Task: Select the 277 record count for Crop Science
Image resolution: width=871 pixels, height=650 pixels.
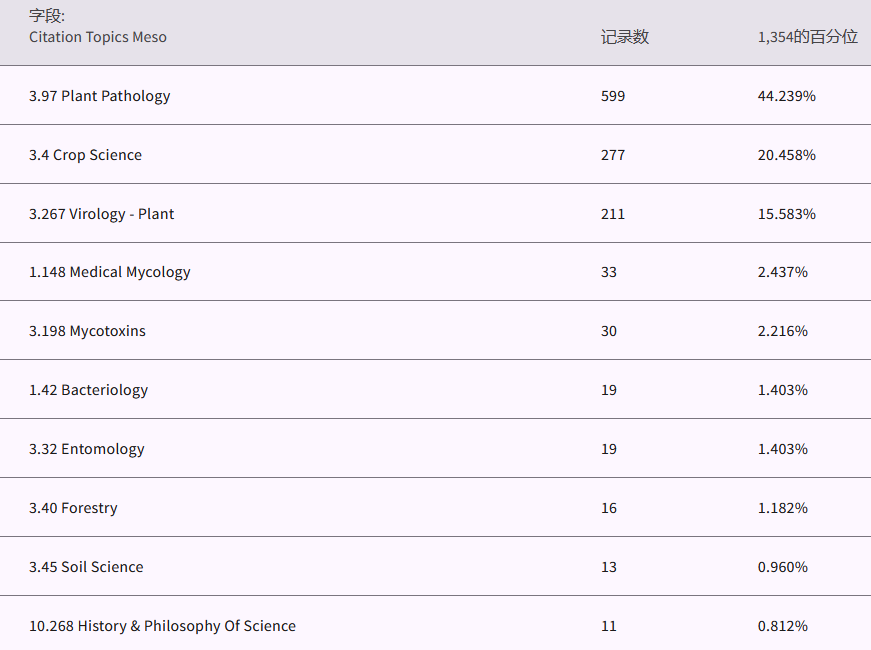Action: click(x=613, y=155)
